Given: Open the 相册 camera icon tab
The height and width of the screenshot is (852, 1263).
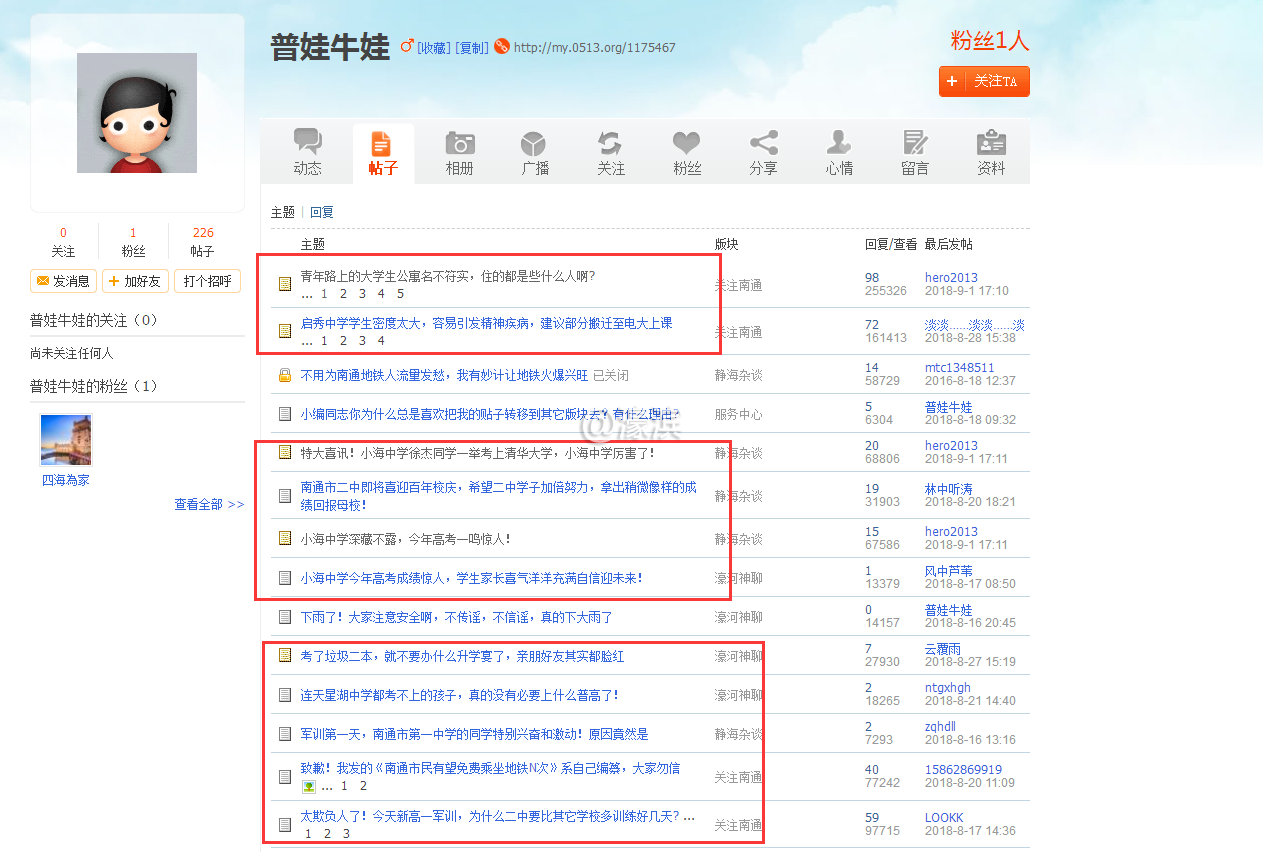Looking at the screenshot, I should click(459, 143).
